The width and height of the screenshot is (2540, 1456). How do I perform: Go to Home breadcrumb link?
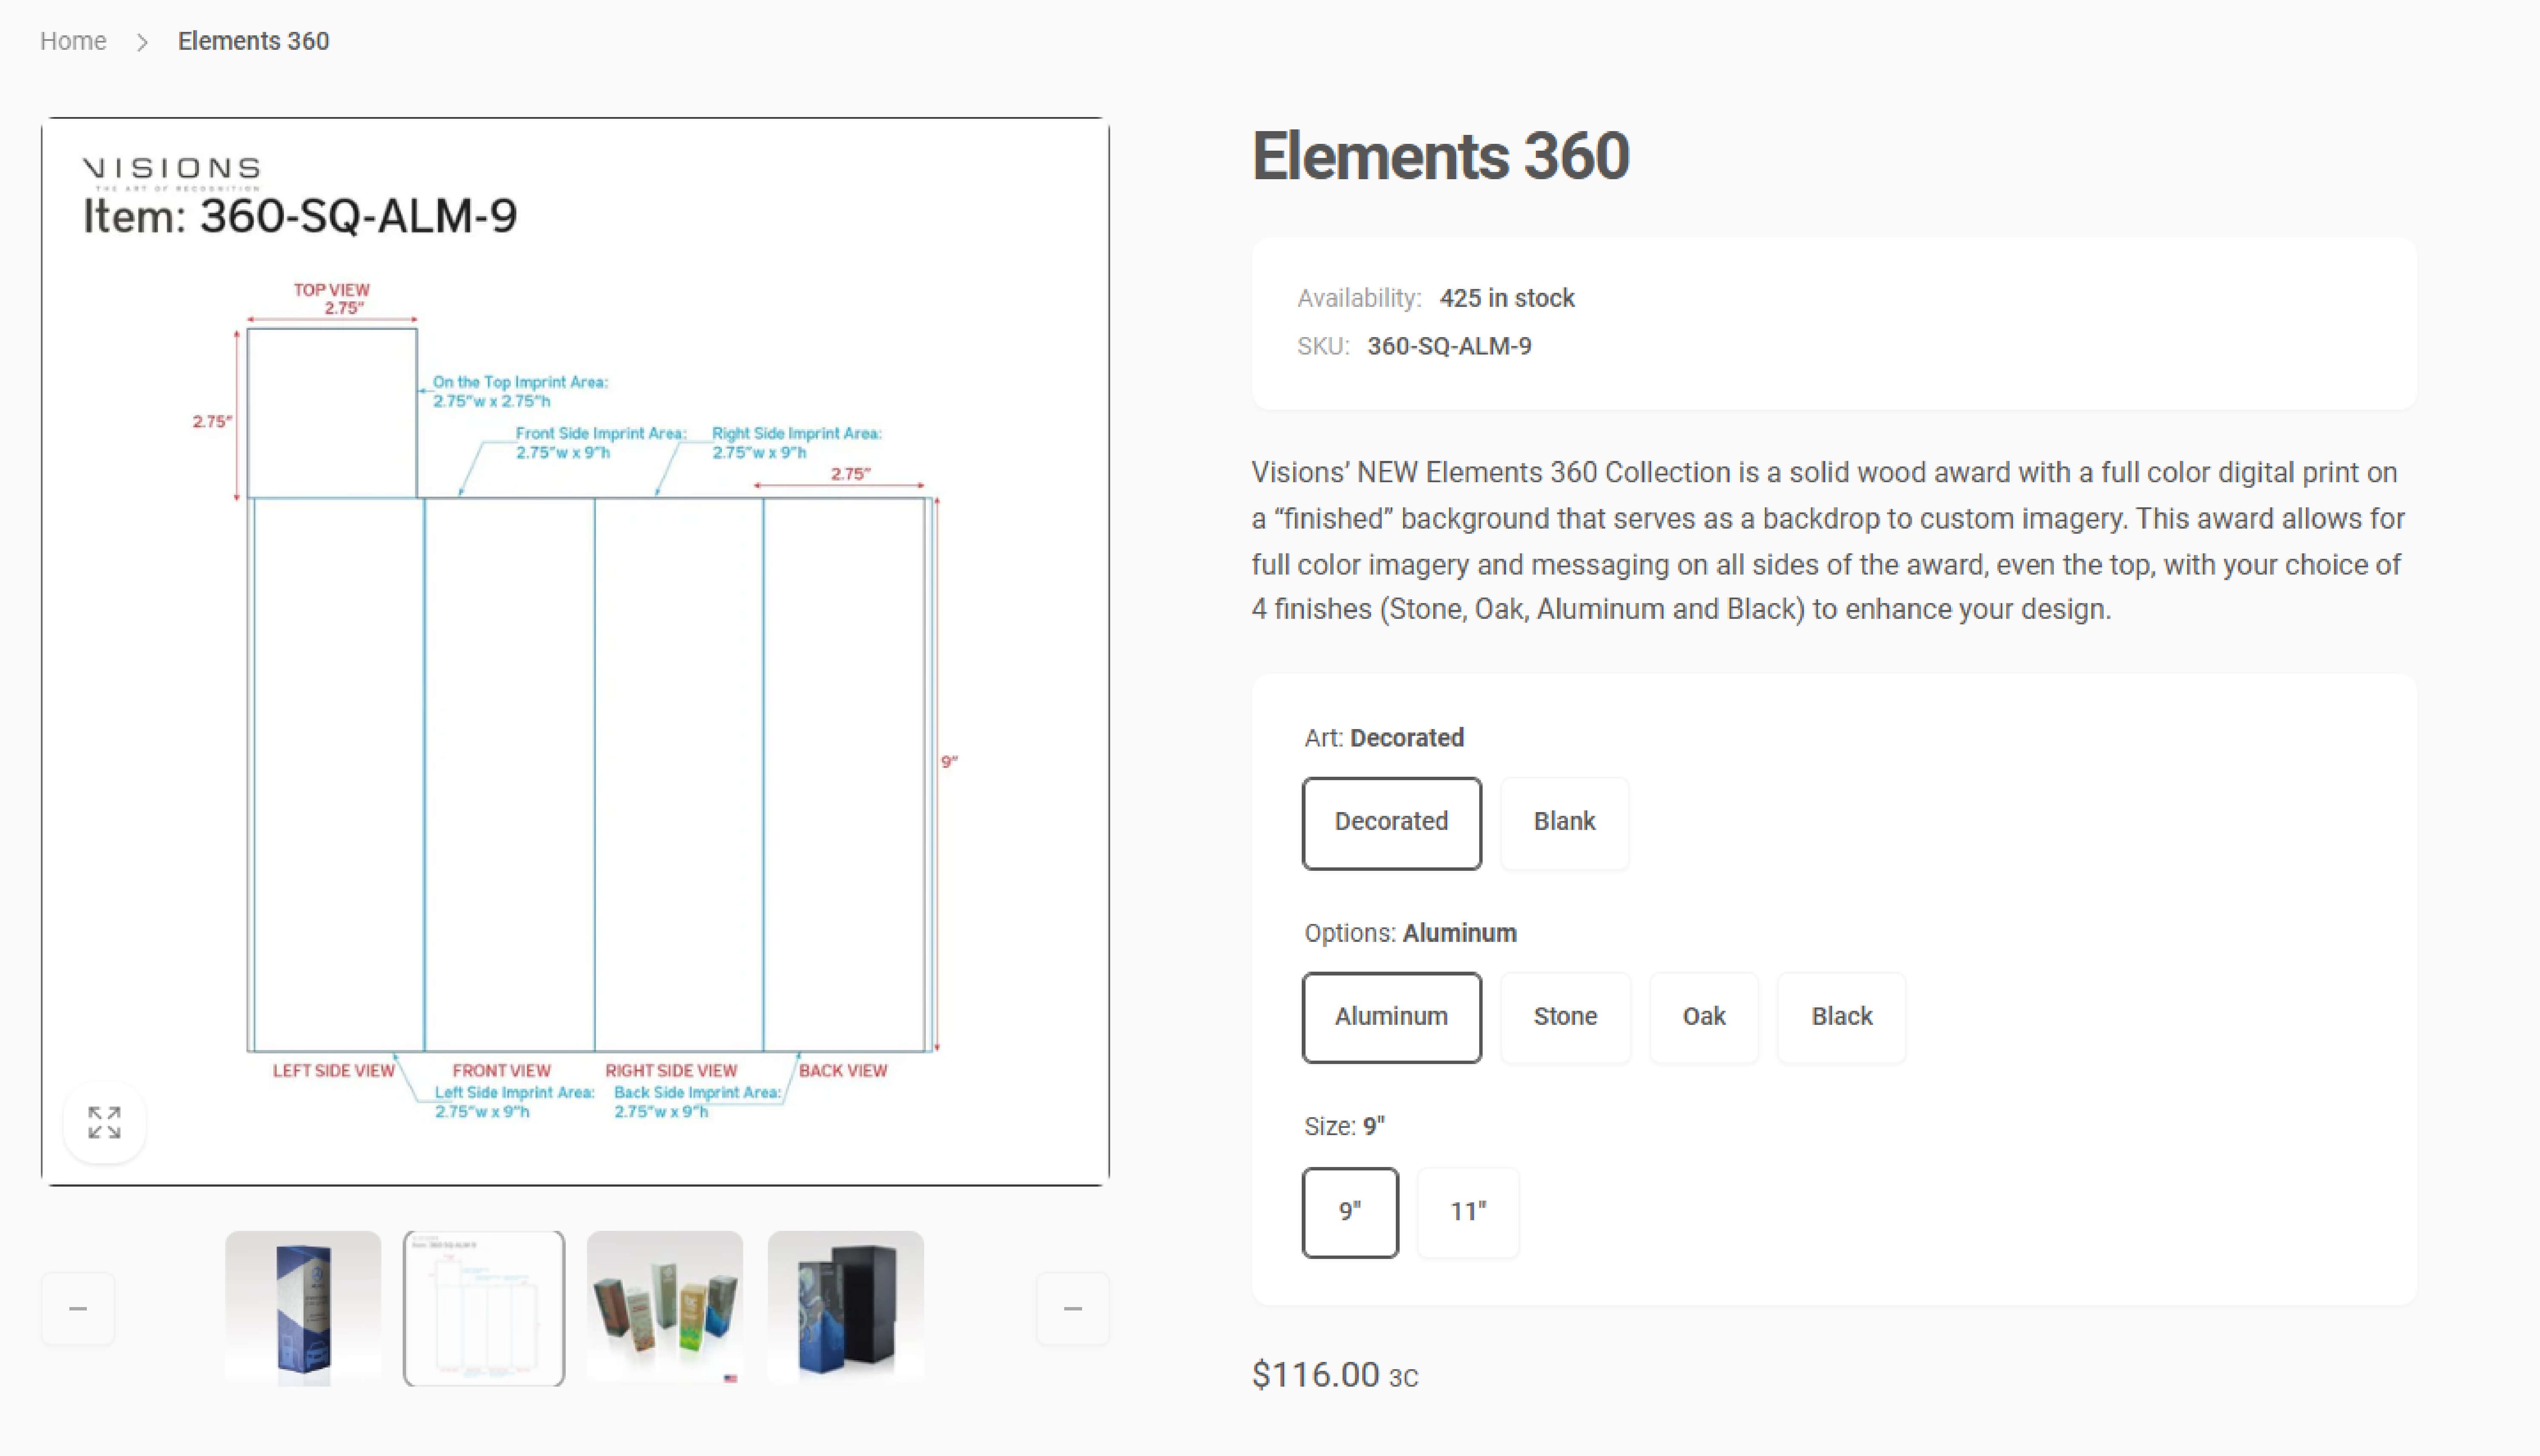click(x=73, y=41)
